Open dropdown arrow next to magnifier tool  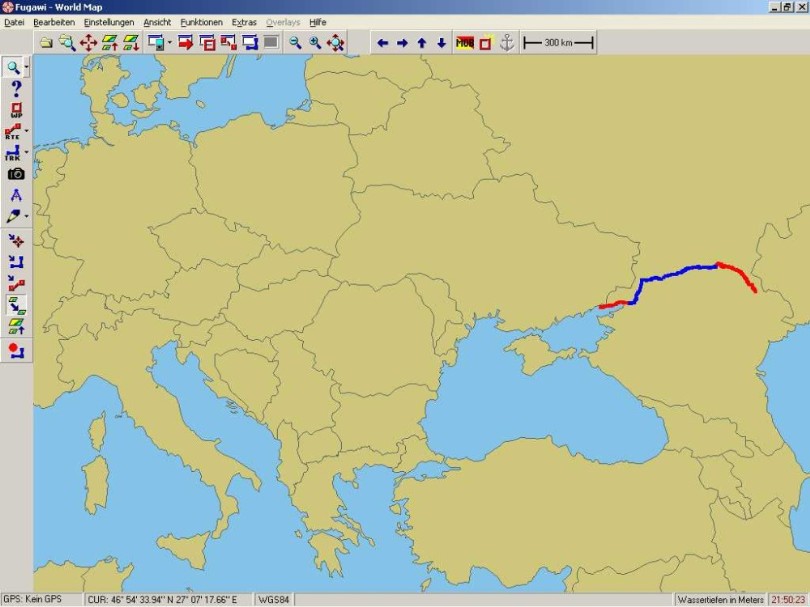point(27,68)
